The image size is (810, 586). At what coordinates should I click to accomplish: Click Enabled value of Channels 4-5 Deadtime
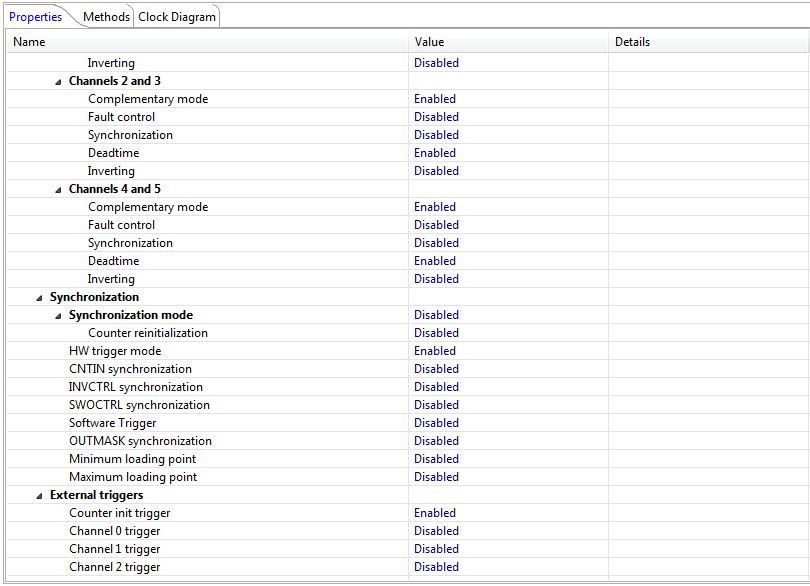coord(435,261)
